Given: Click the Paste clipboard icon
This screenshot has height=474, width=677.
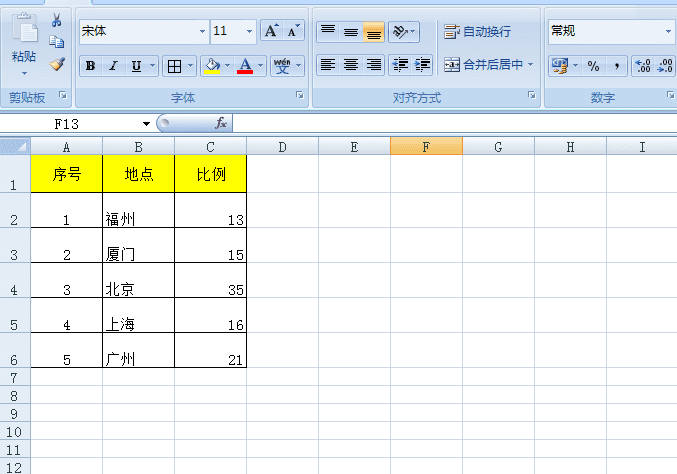Looking at the screenshot, I should point(25,28).
